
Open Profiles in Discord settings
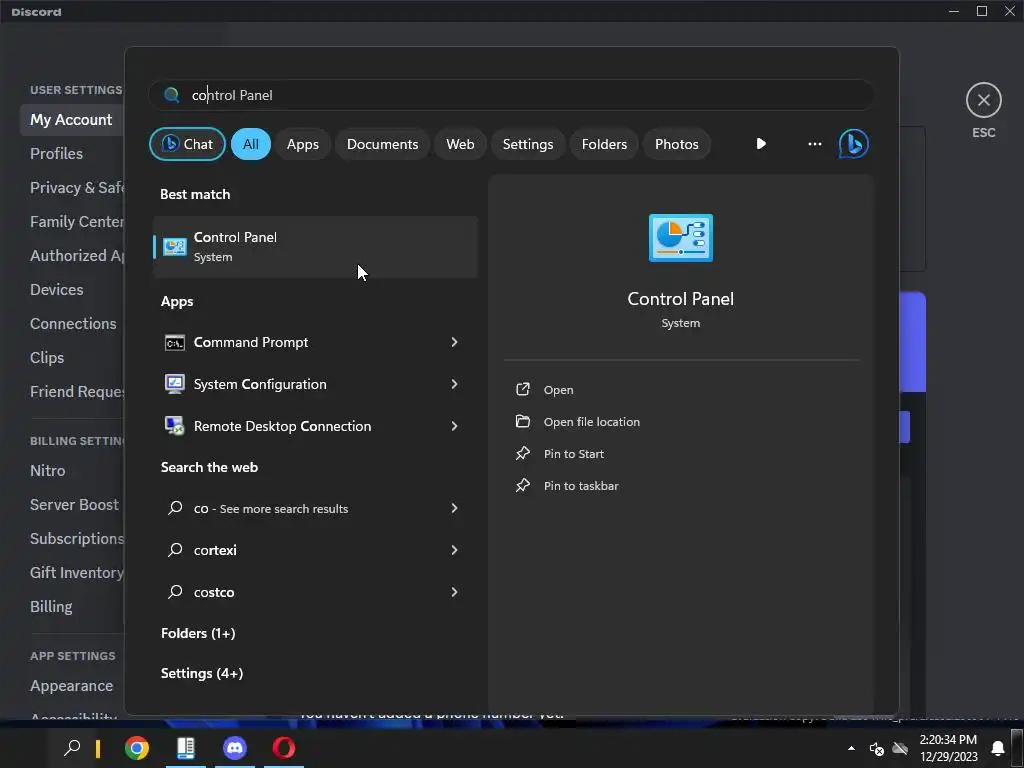(x=56, y=153)
